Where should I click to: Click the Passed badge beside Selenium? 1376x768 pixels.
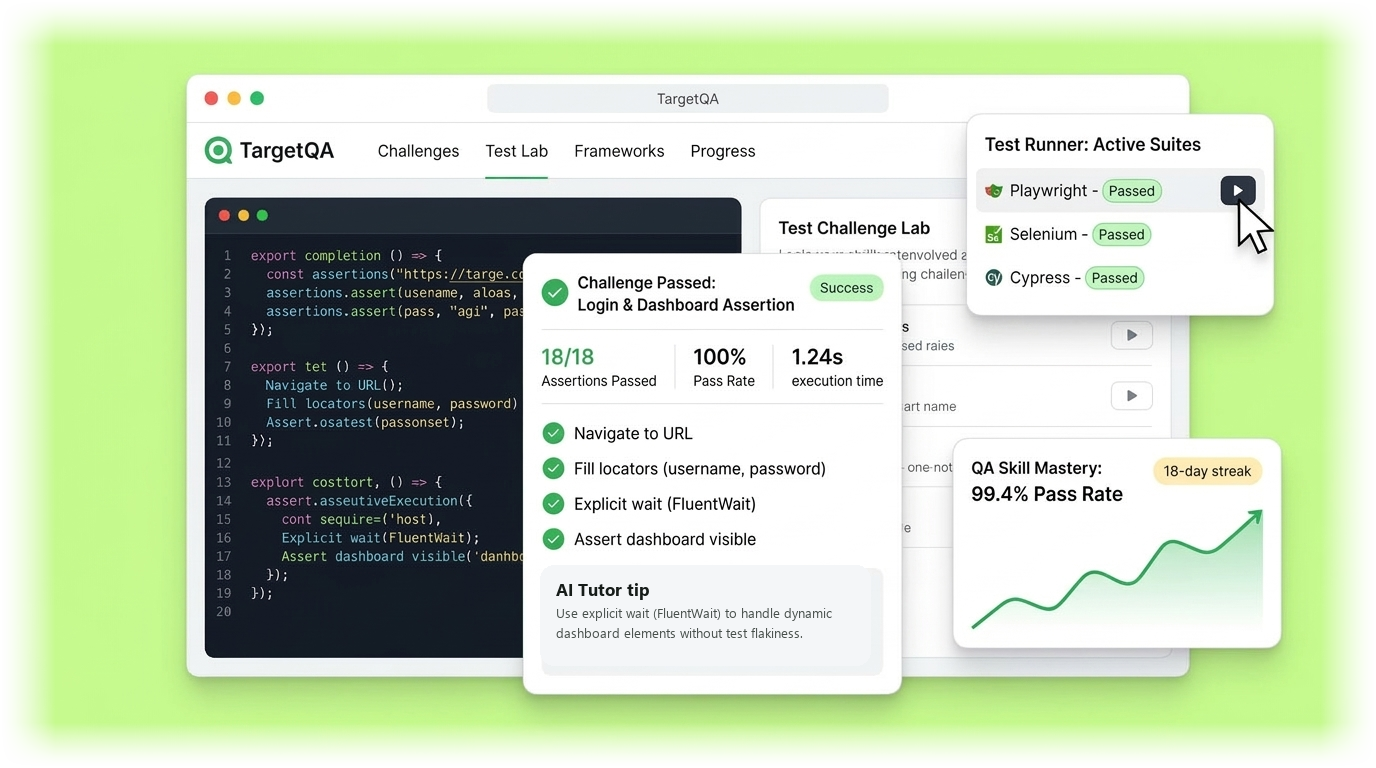pyautogui.click(x=1121, y=235)
